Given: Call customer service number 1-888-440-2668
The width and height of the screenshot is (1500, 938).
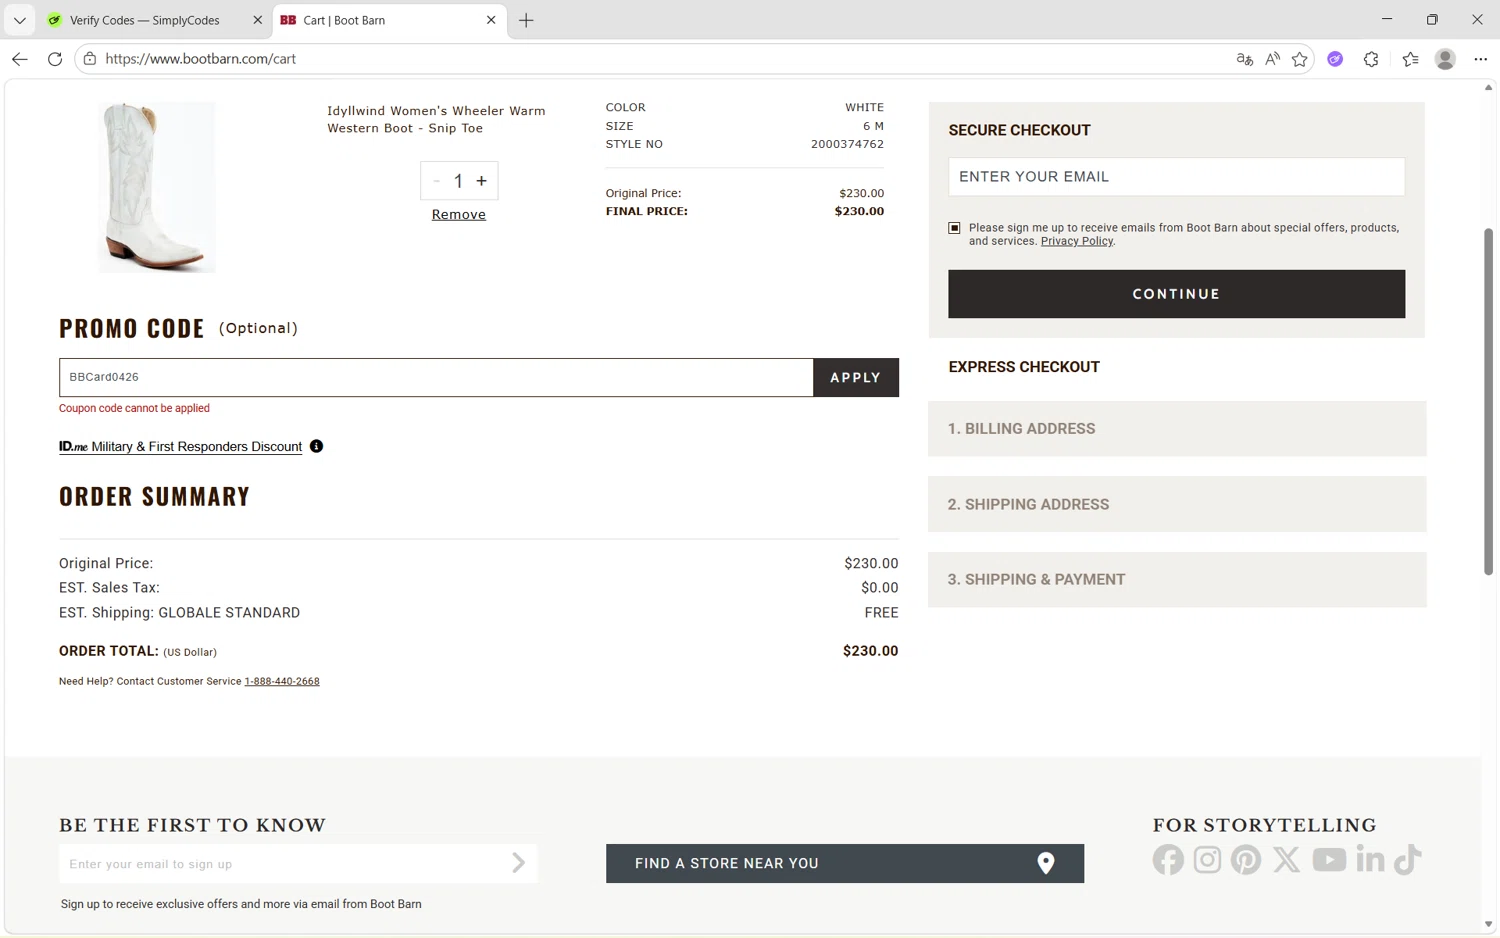Looking at the screenshot, I should click(282, 681).
